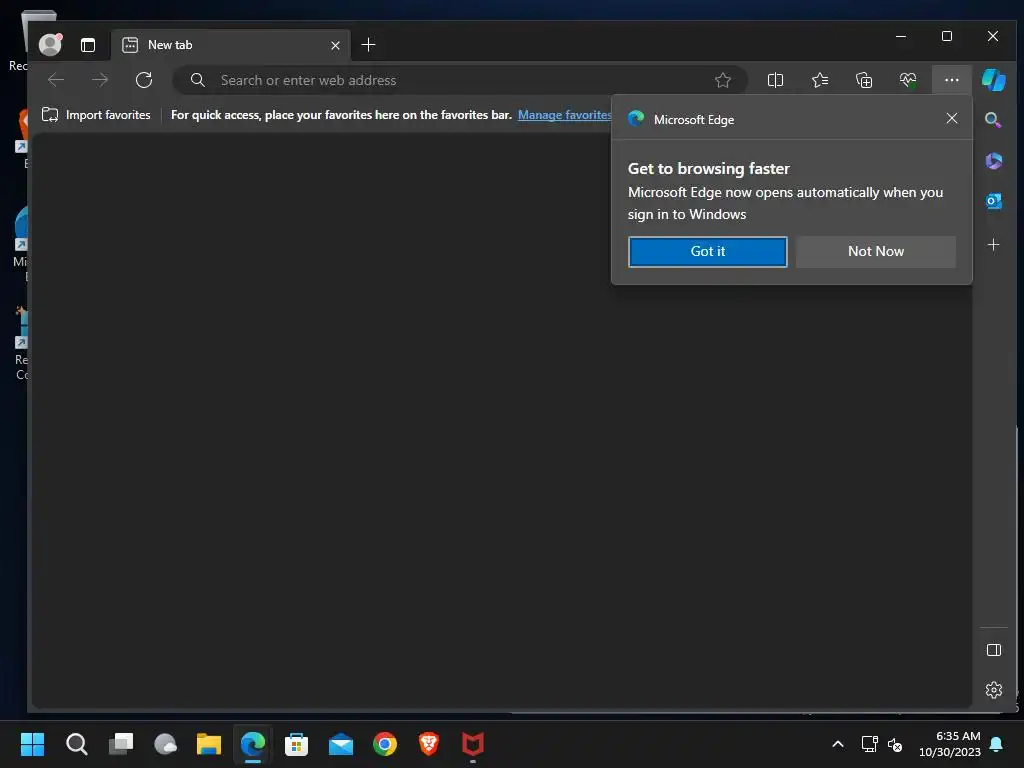Open File Explorer from taskbar

(209, 744)
